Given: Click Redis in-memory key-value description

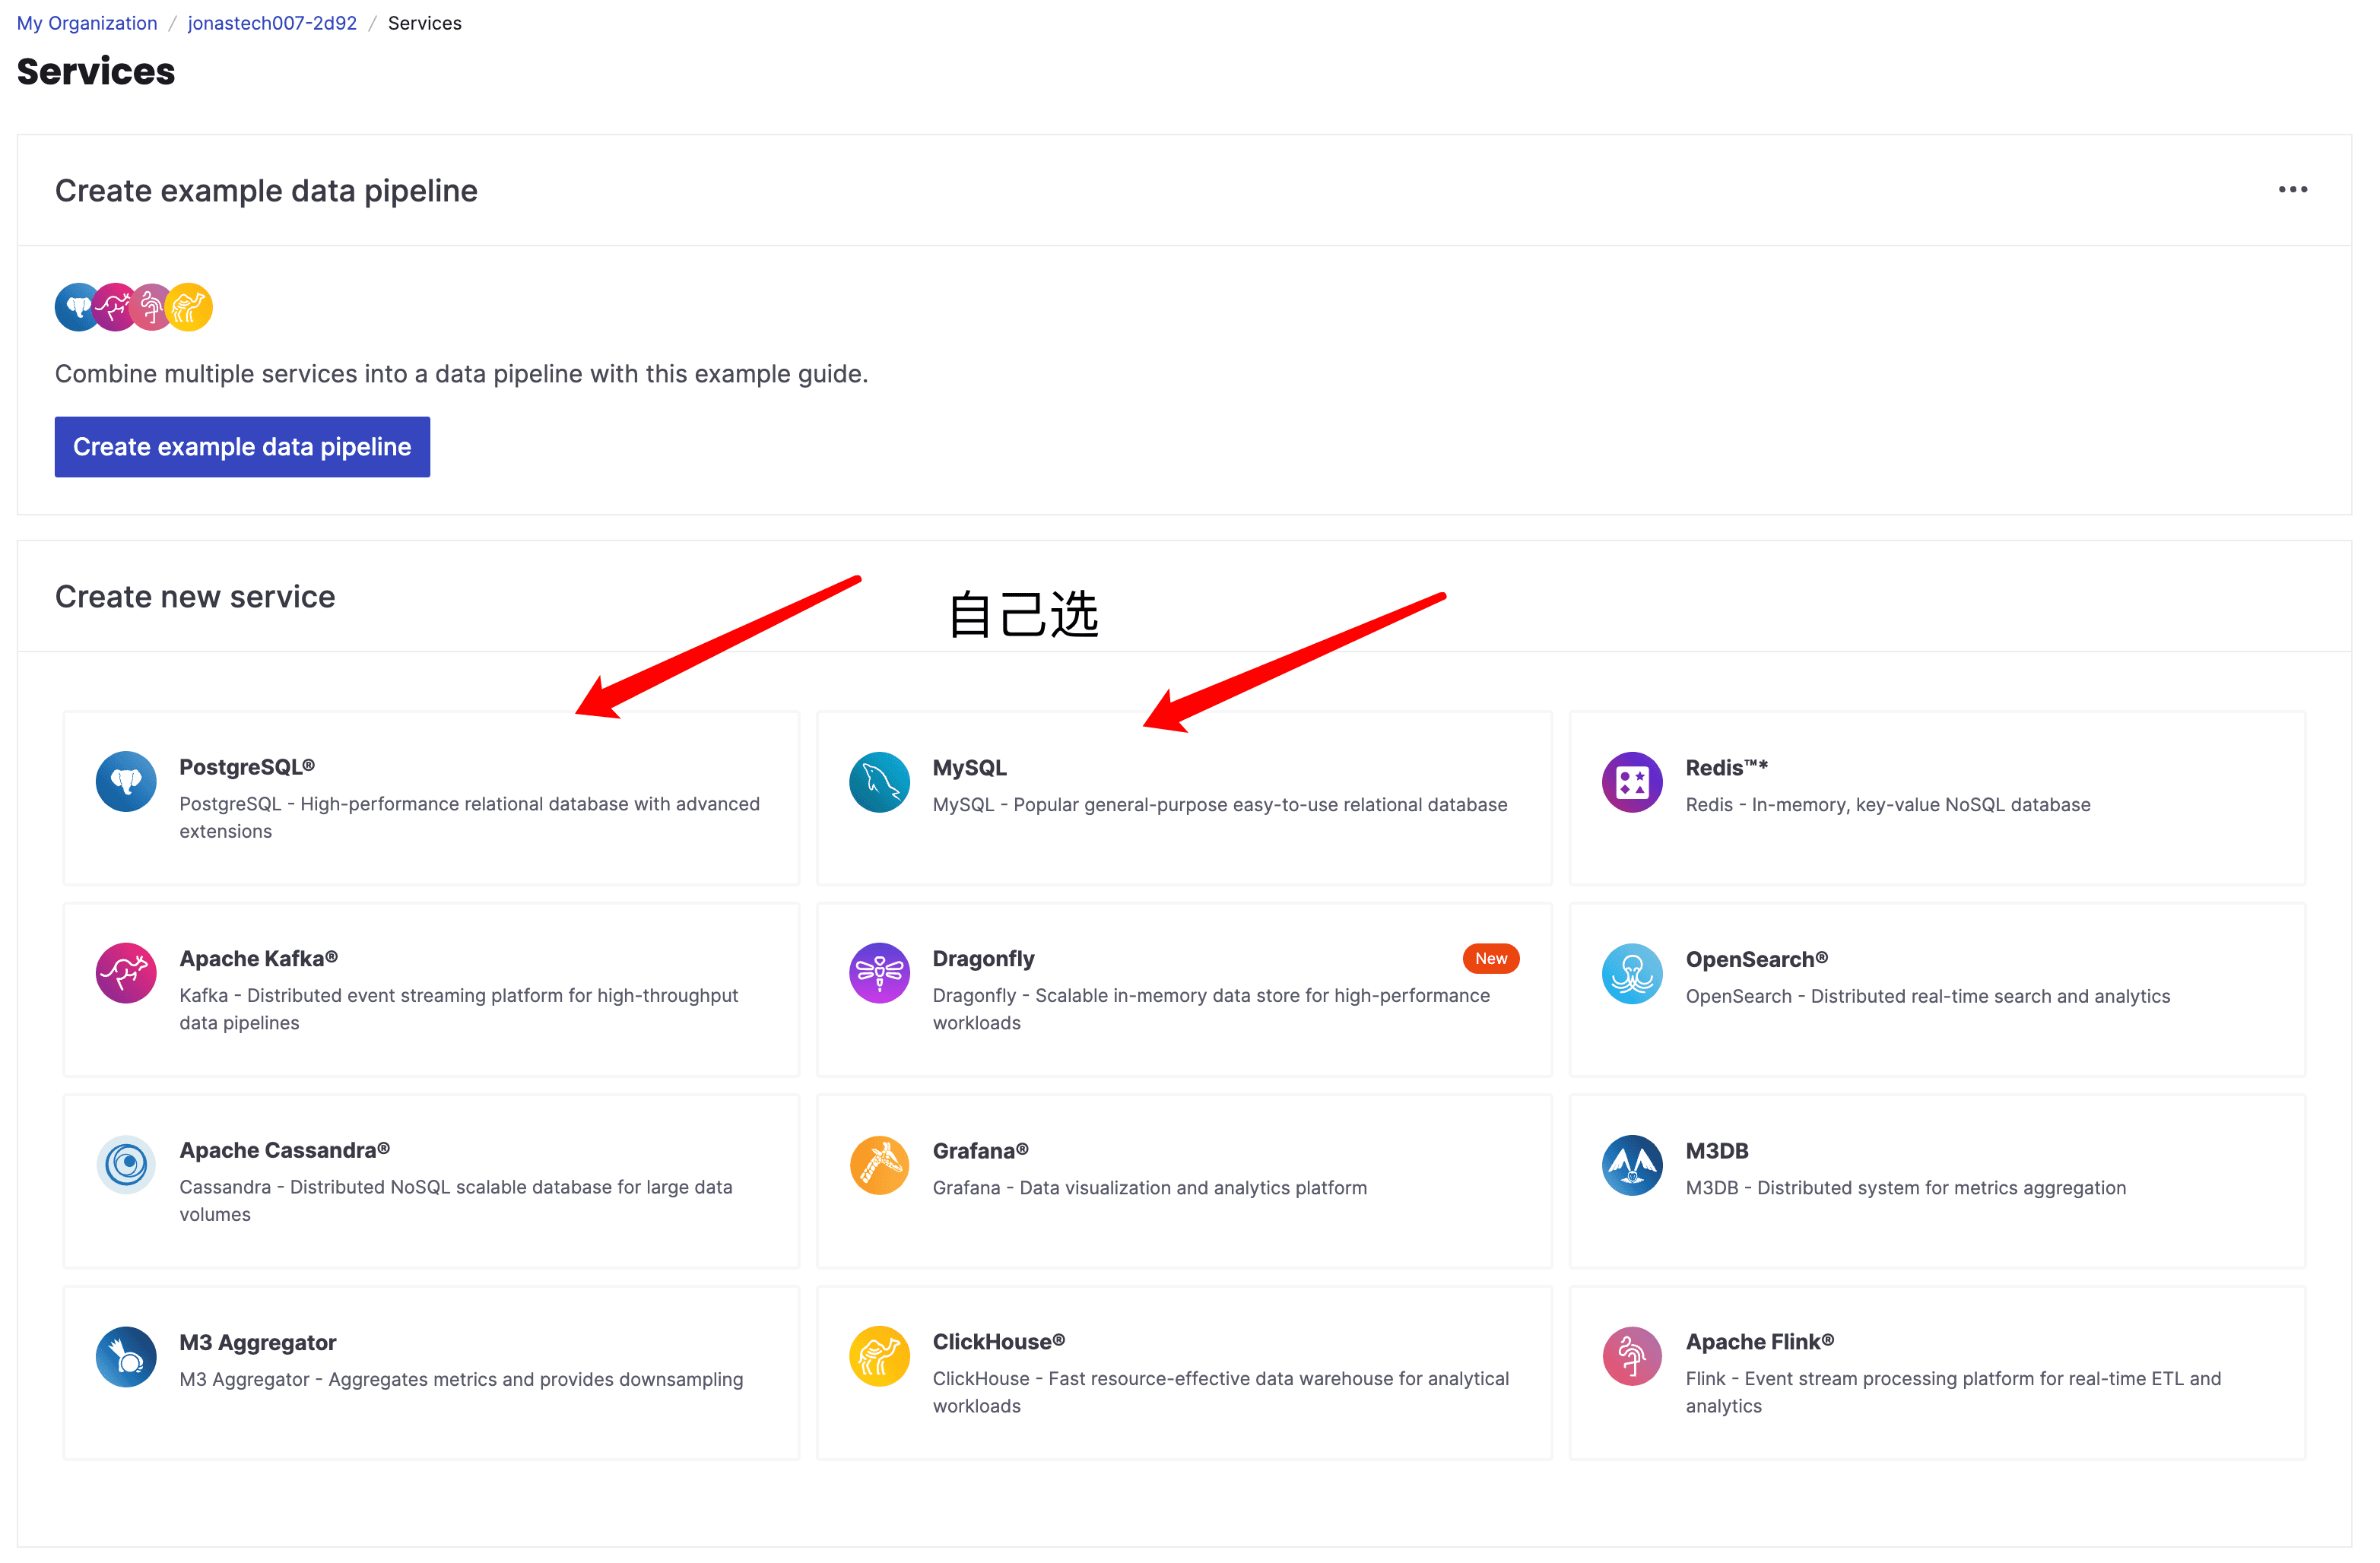Looking at the screenshot, I should [x=1887, y=805].
